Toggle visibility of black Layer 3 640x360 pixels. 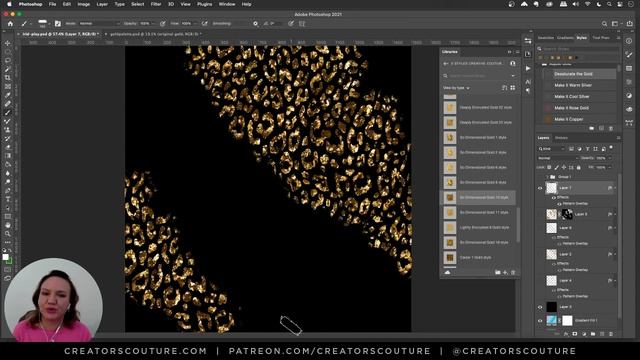[540, 307]
